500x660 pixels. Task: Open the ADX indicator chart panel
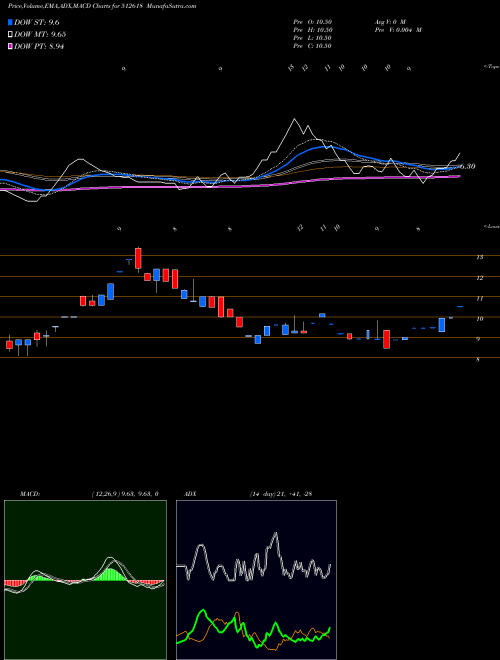(256, 580)
